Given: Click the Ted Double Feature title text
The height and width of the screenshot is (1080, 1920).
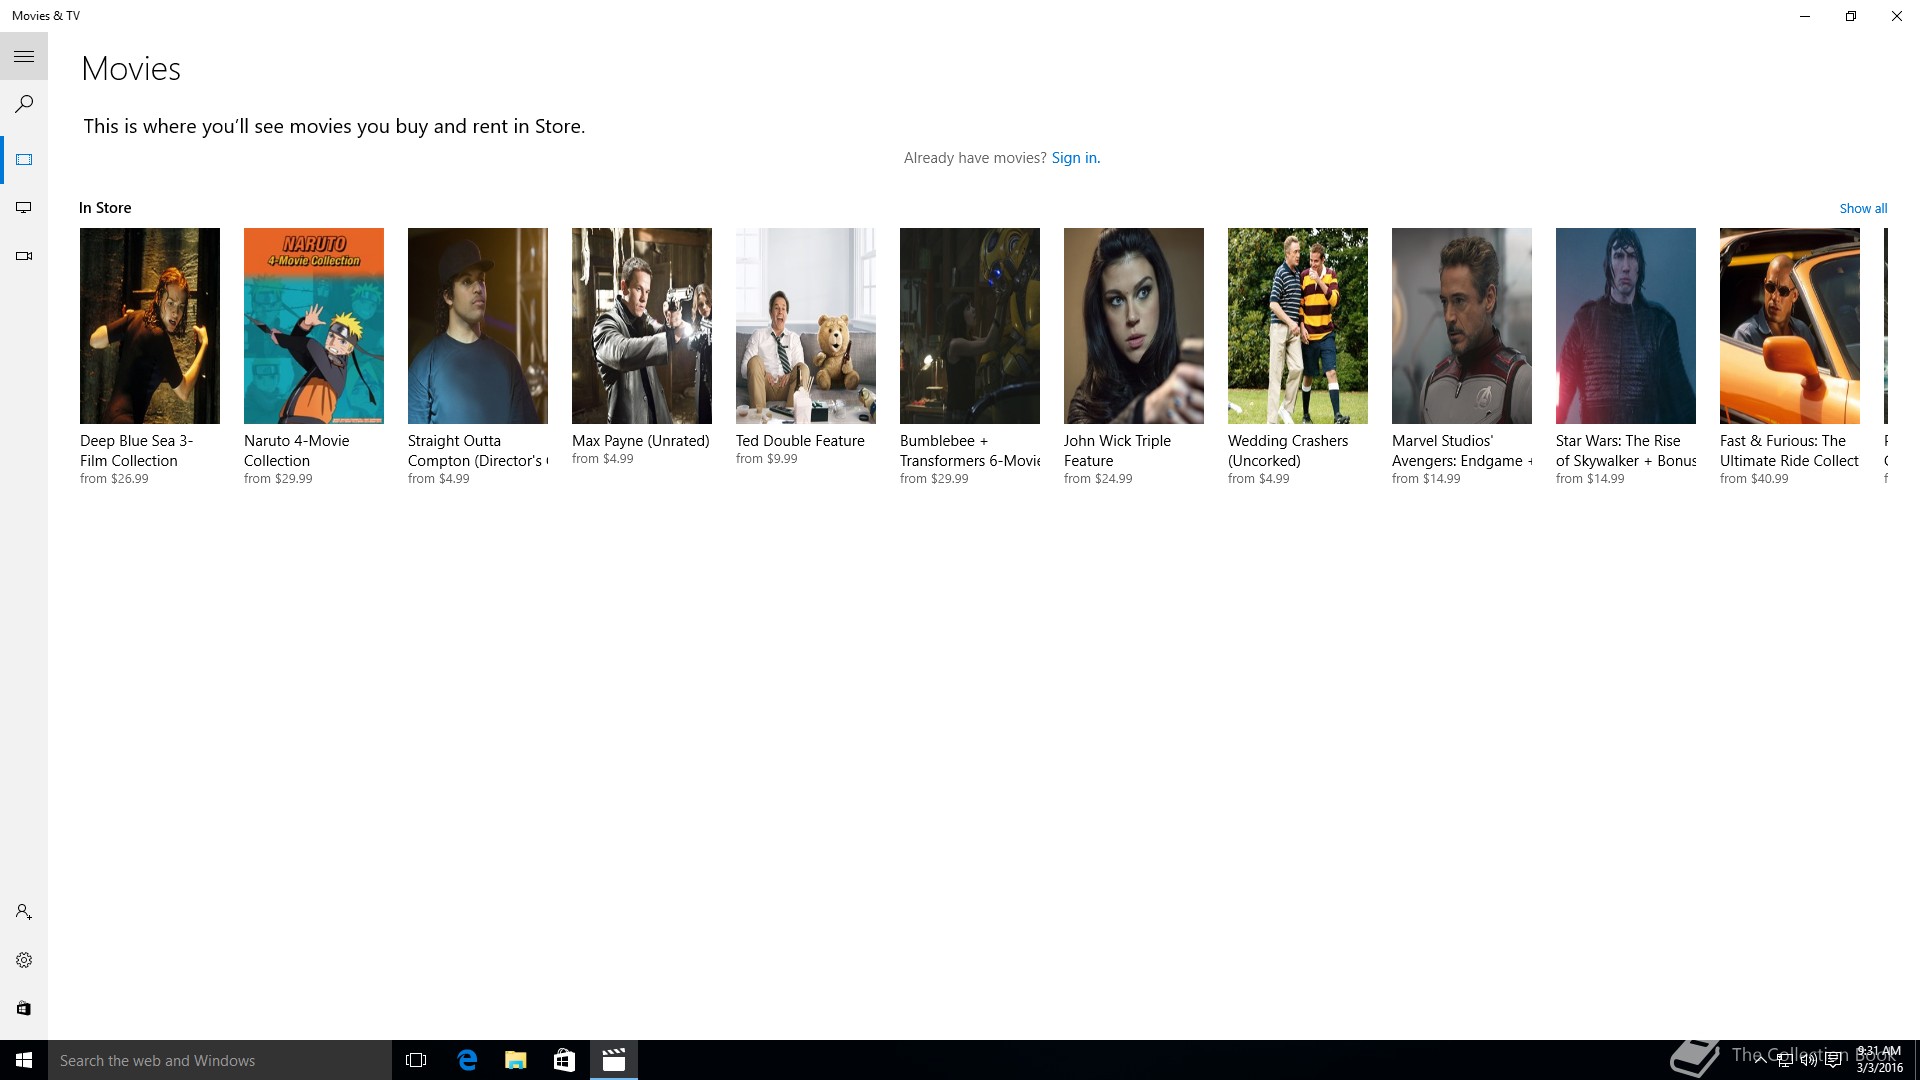Looking at the screenshot, I should point(800,441).
